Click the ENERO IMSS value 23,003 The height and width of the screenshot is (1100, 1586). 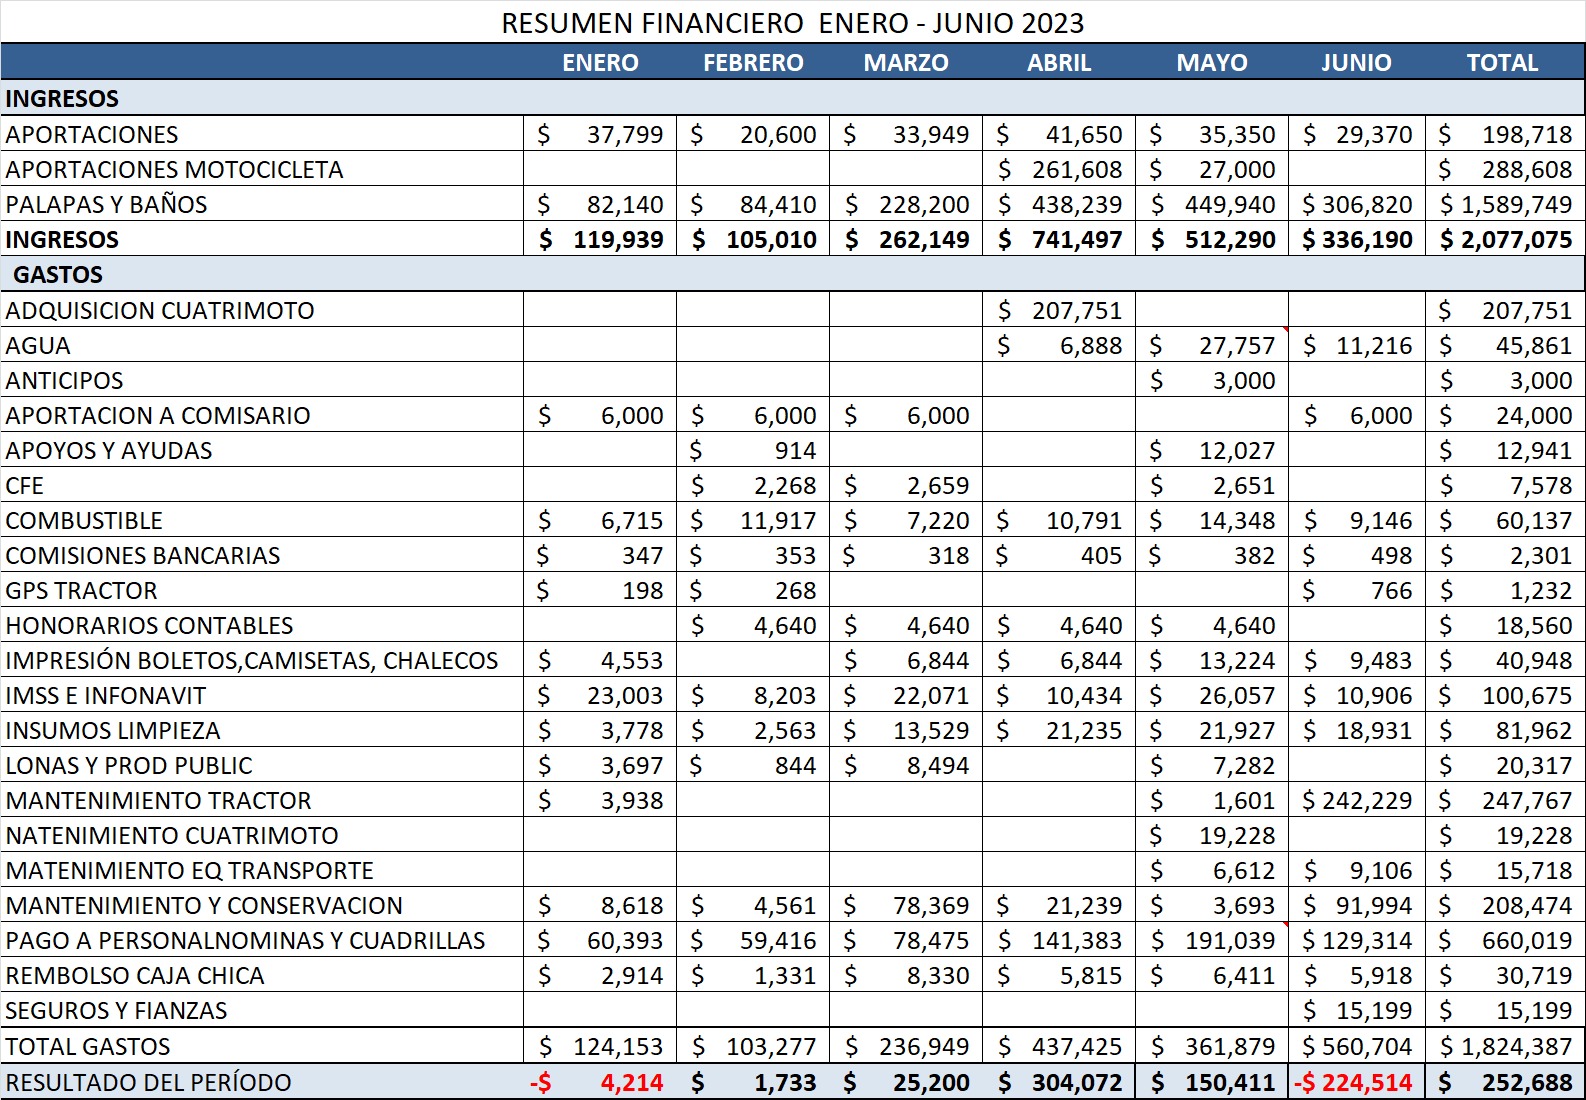tap(625, 695)
